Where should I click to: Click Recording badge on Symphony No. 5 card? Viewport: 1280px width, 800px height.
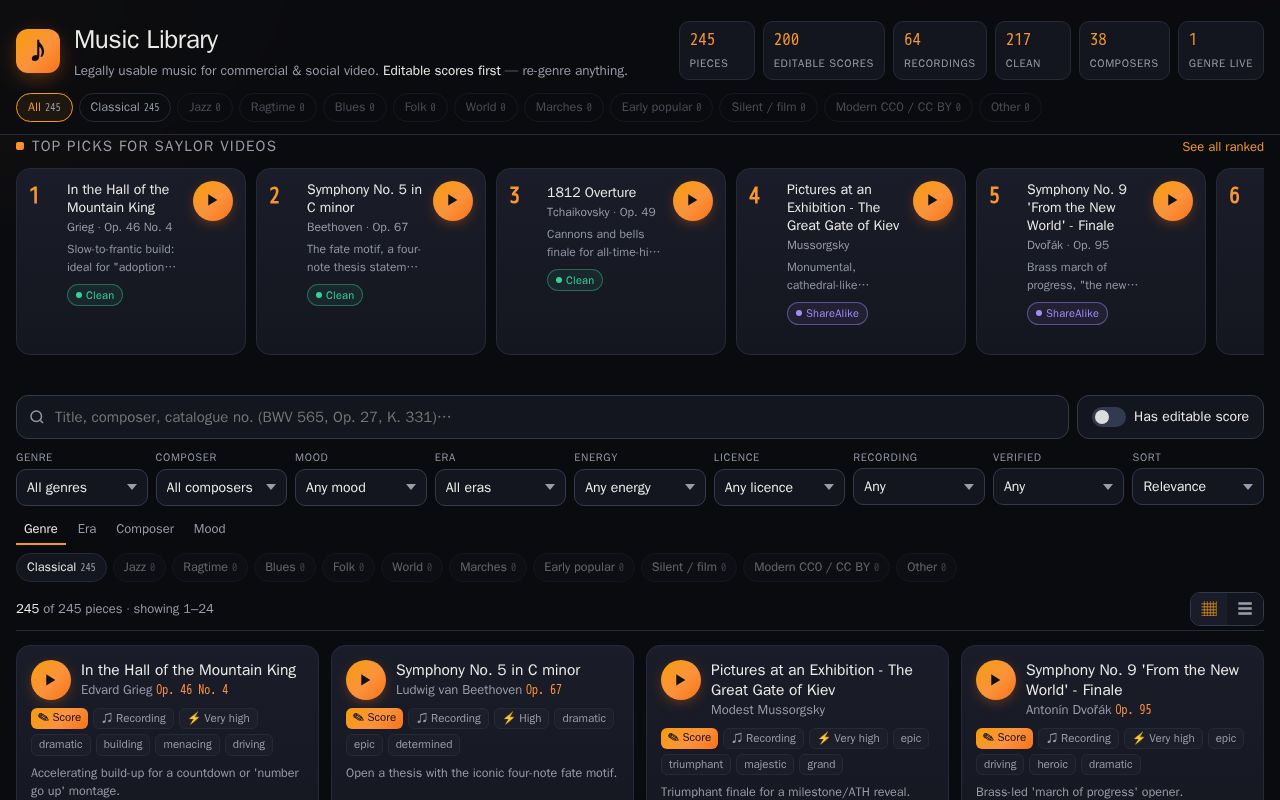click(x=449, y=718)
